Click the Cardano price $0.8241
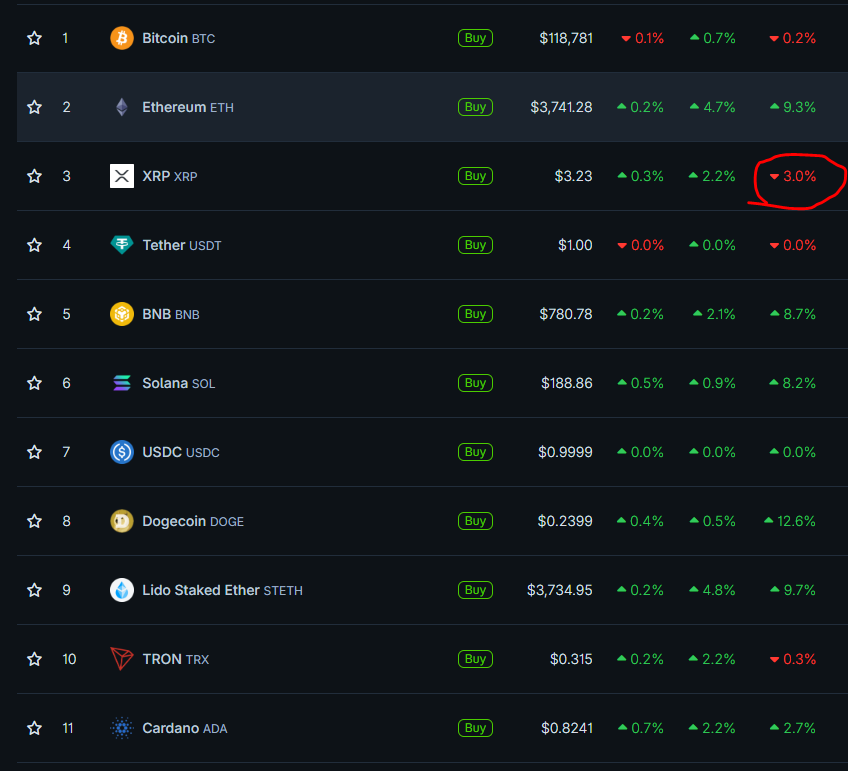The width and height of the screenshot is (848, 771). tap(567, 728)
